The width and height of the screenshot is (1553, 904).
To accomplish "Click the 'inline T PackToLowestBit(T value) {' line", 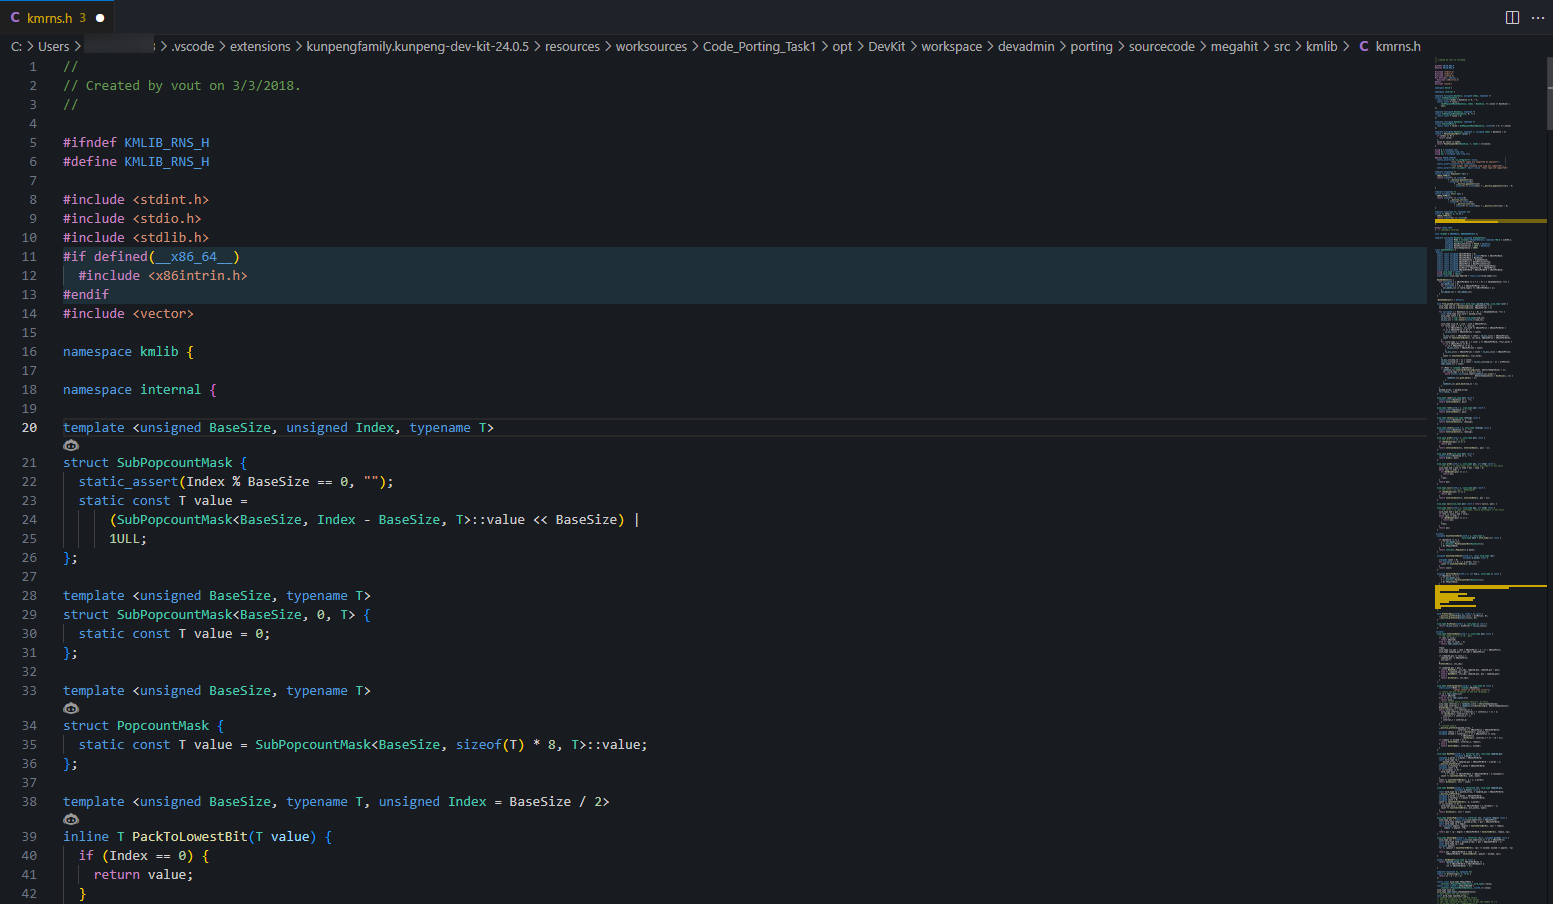I will (x=198, y=836).
